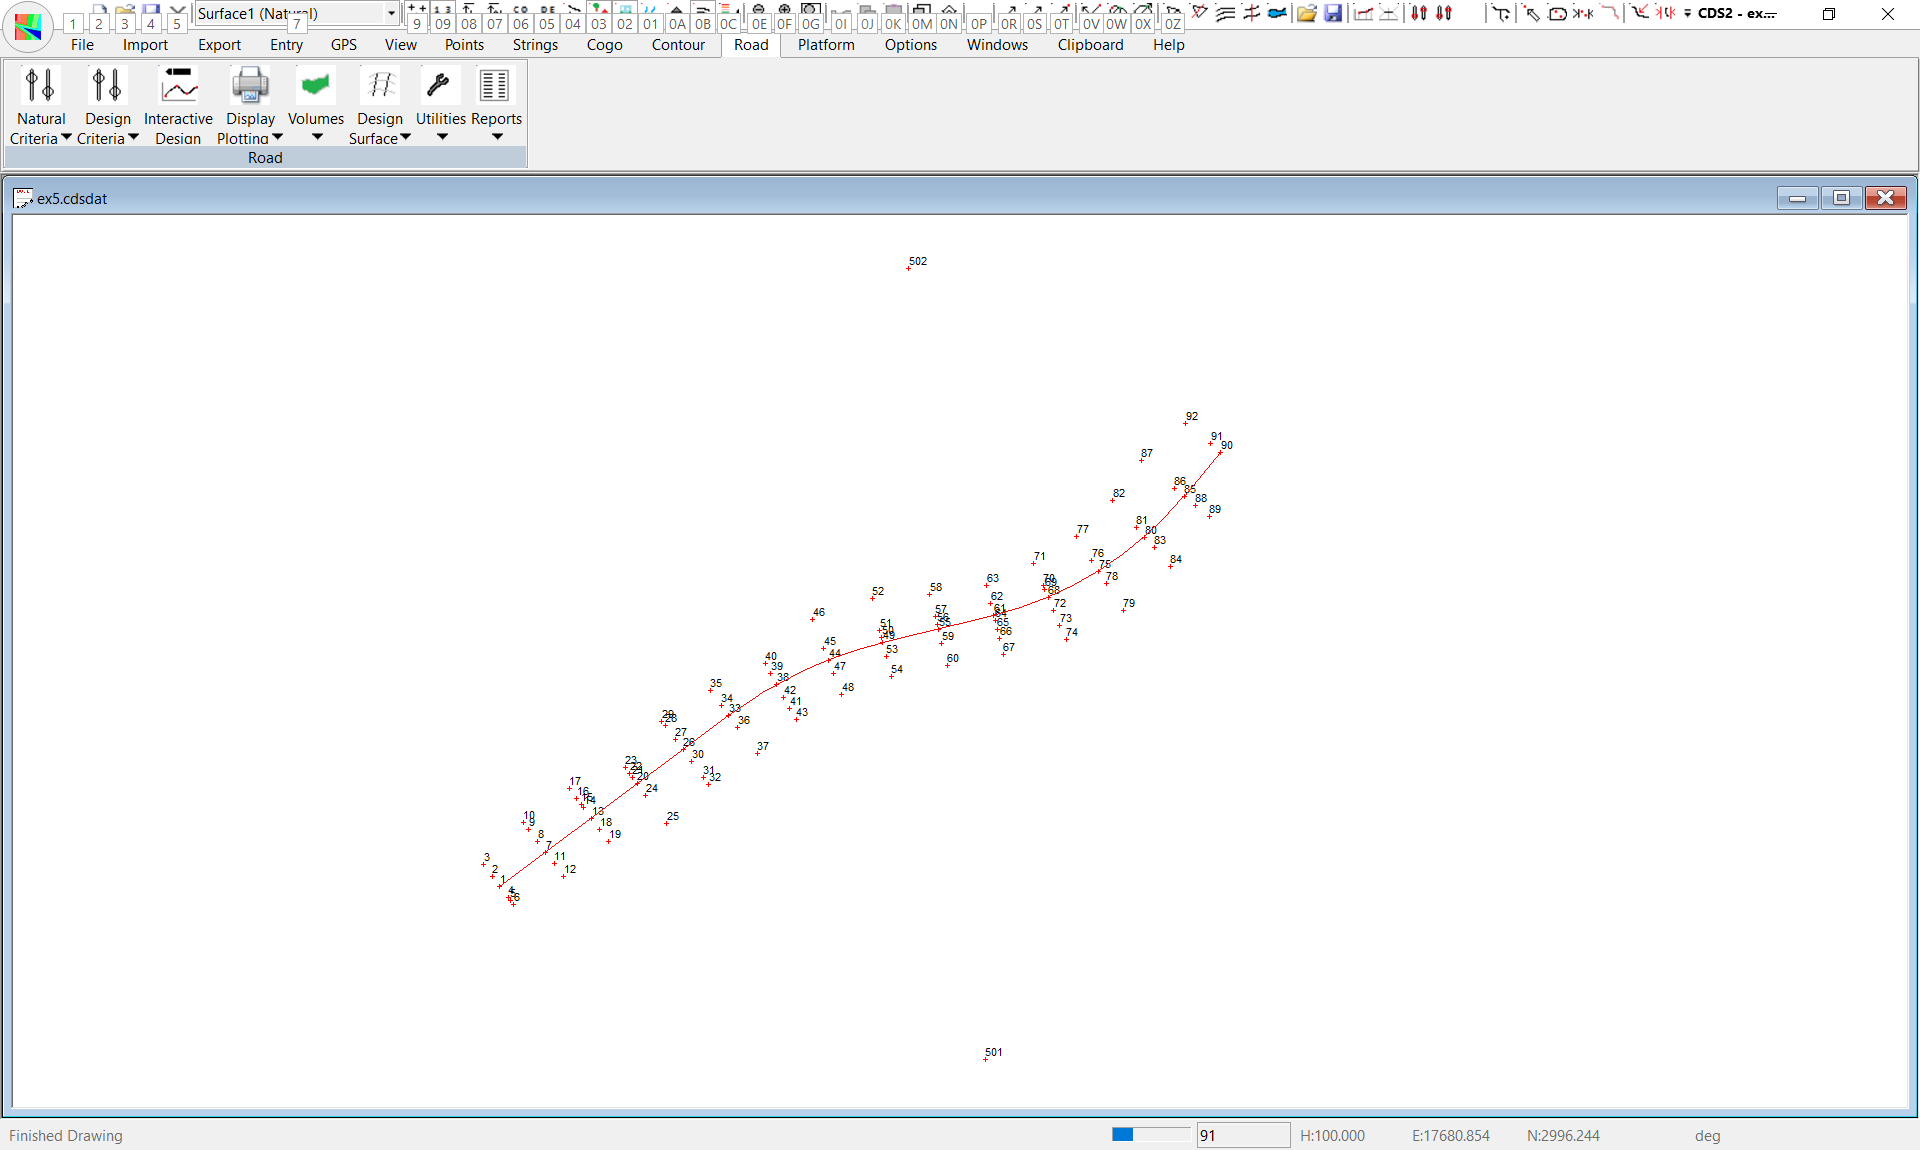Click the Reports icon in ribbon
This screenshot has height=1150, width=1920.
click(495, 86)
